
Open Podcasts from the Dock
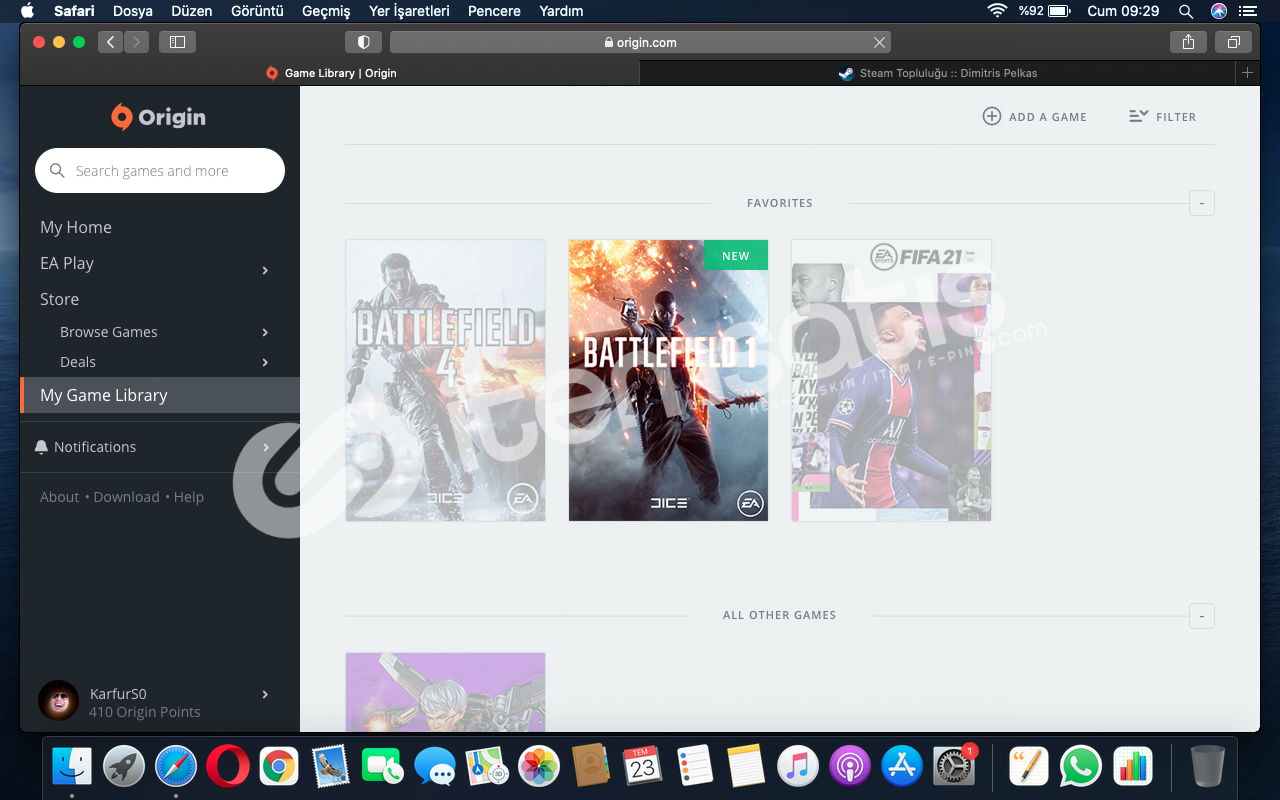(849, 767)
